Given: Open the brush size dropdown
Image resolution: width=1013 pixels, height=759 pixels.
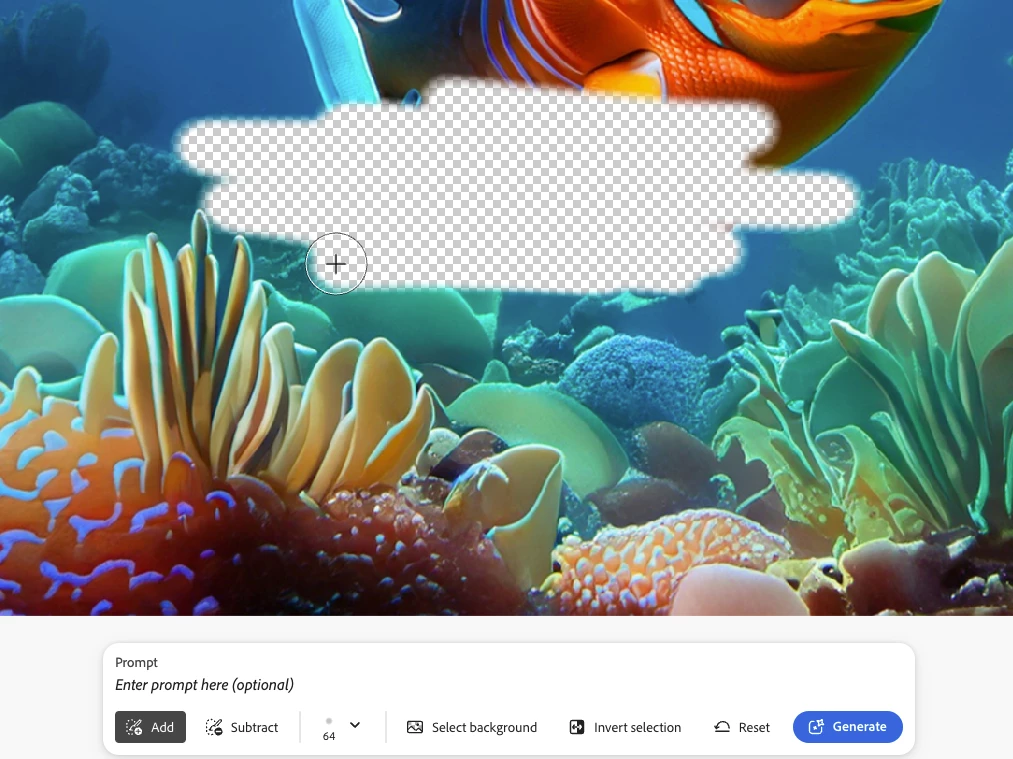Looking at the screenshot, I should 355,725.
